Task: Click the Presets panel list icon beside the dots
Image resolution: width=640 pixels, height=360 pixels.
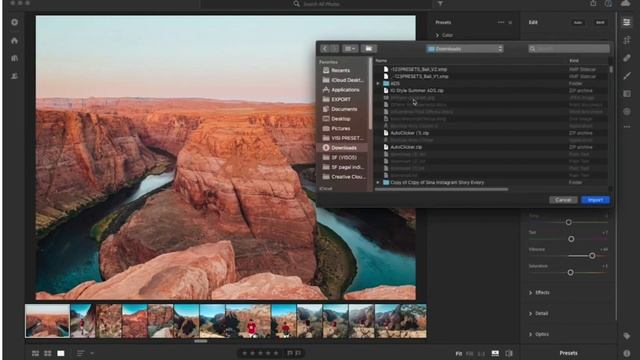Action: pos(510,22)
